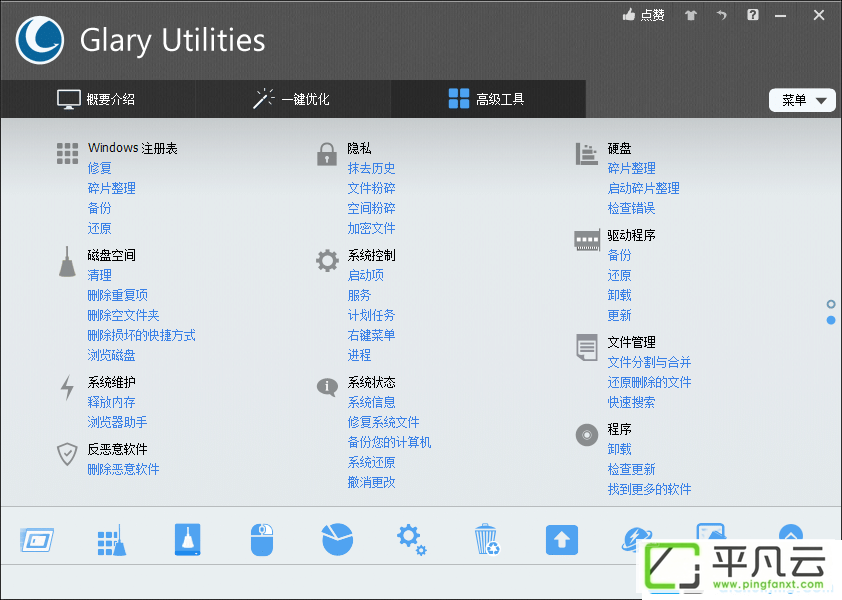Screen dimensions: 842x600
Task: Click the double gears icon in bottom bar
Action: 412,540
